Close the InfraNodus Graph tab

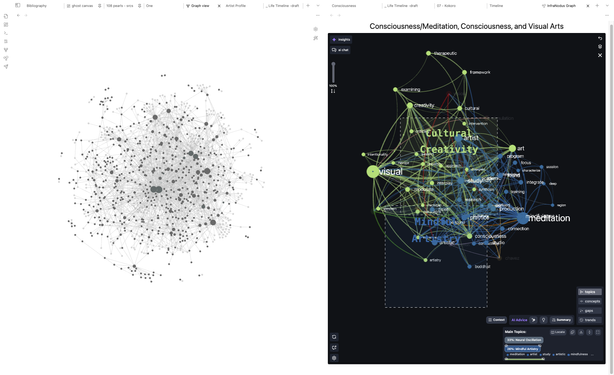(588, 6)
